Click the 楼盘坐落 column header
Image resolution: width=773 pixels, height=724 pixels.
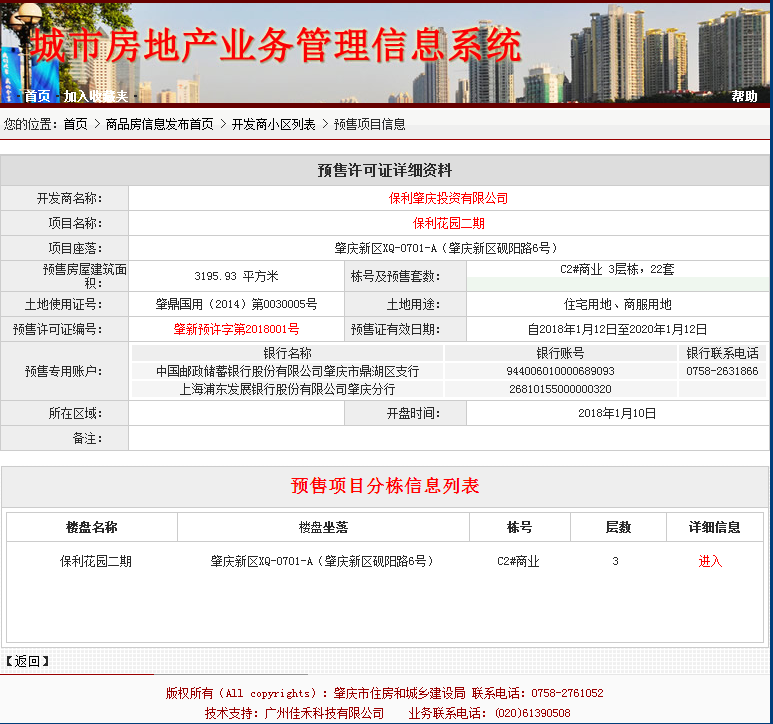(322, 527)
